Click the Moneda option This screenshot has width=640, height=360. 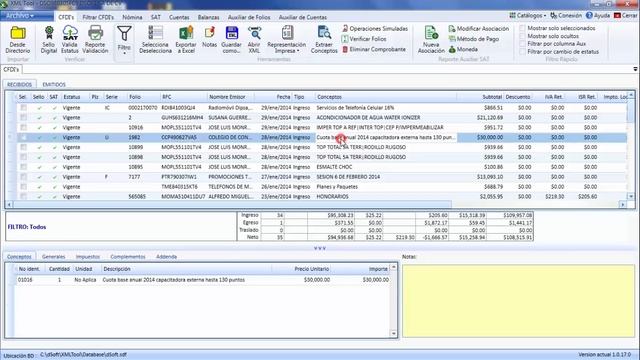pos(463,49)
